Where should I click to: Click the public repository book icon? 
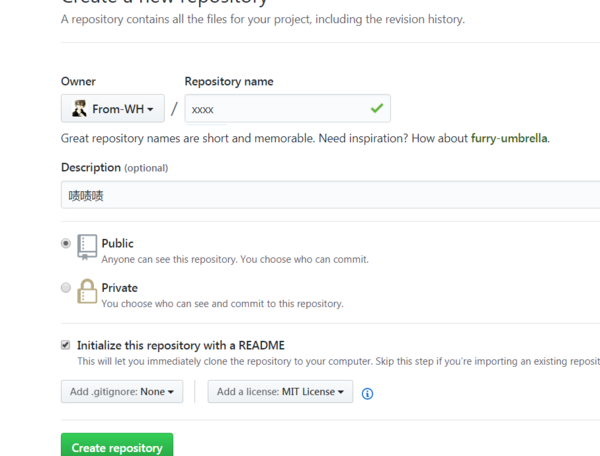pos(88,246)
